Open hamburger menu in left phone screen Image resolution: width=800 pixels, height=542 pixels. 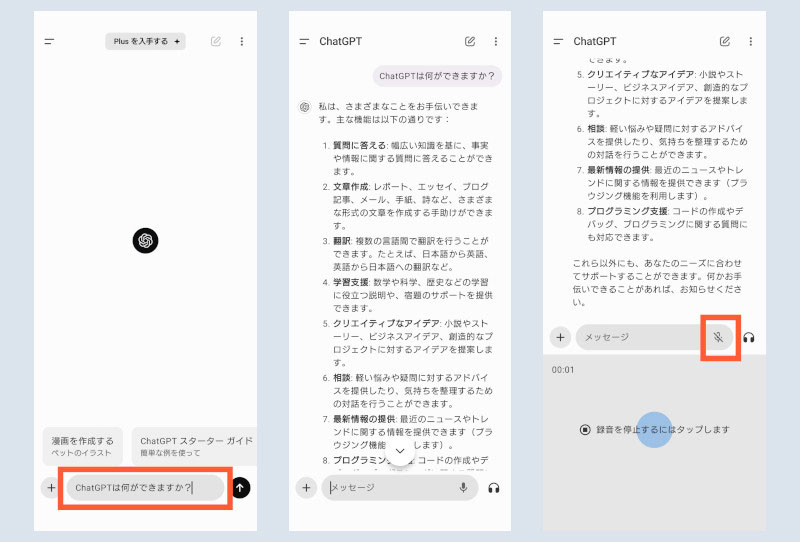49,41
